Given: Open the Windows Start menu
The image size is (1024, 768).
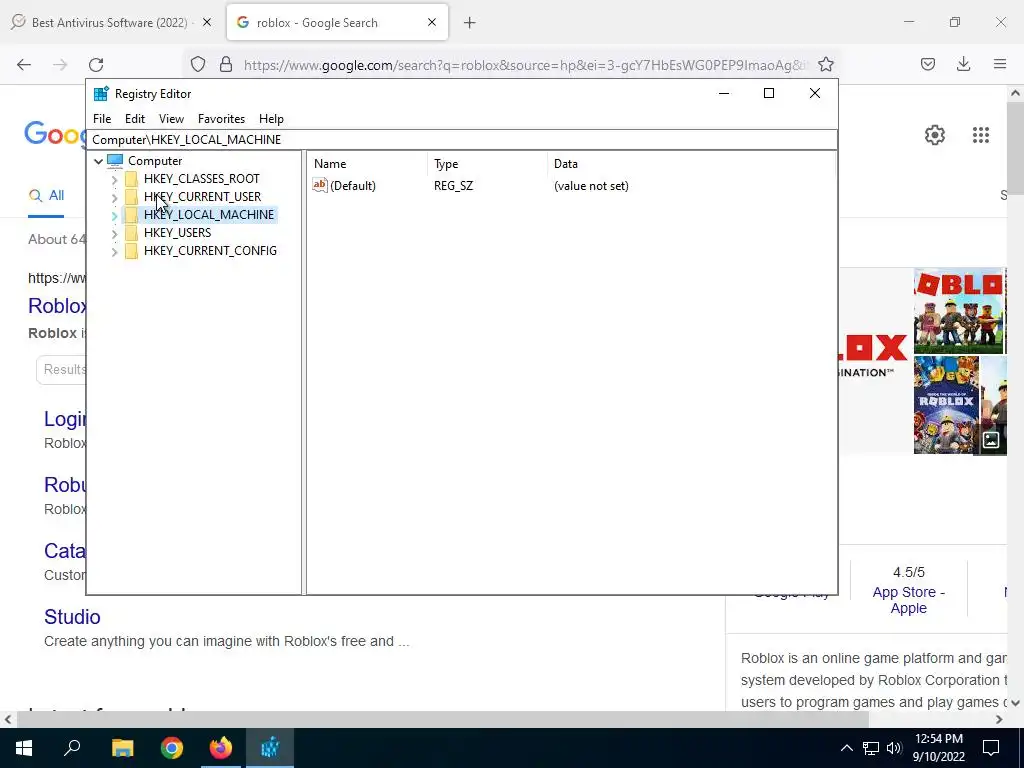Looking at the screenshot, I should (x=24, y=748).
